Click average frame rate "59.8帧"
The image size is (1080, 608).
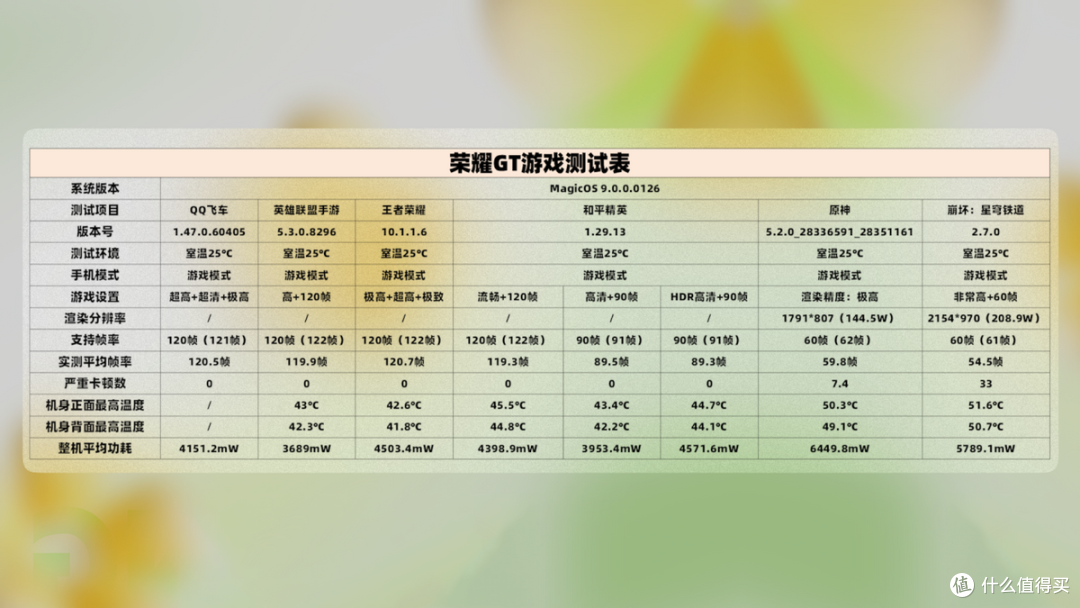[840, 361]
